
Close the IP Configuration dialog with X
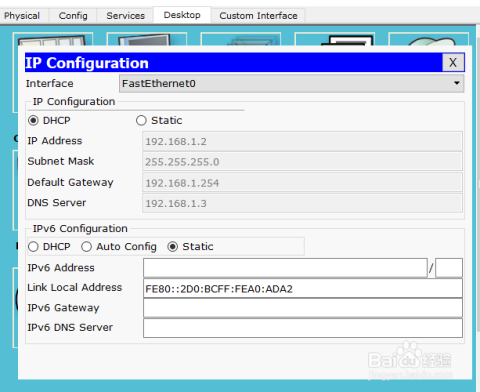453,62
